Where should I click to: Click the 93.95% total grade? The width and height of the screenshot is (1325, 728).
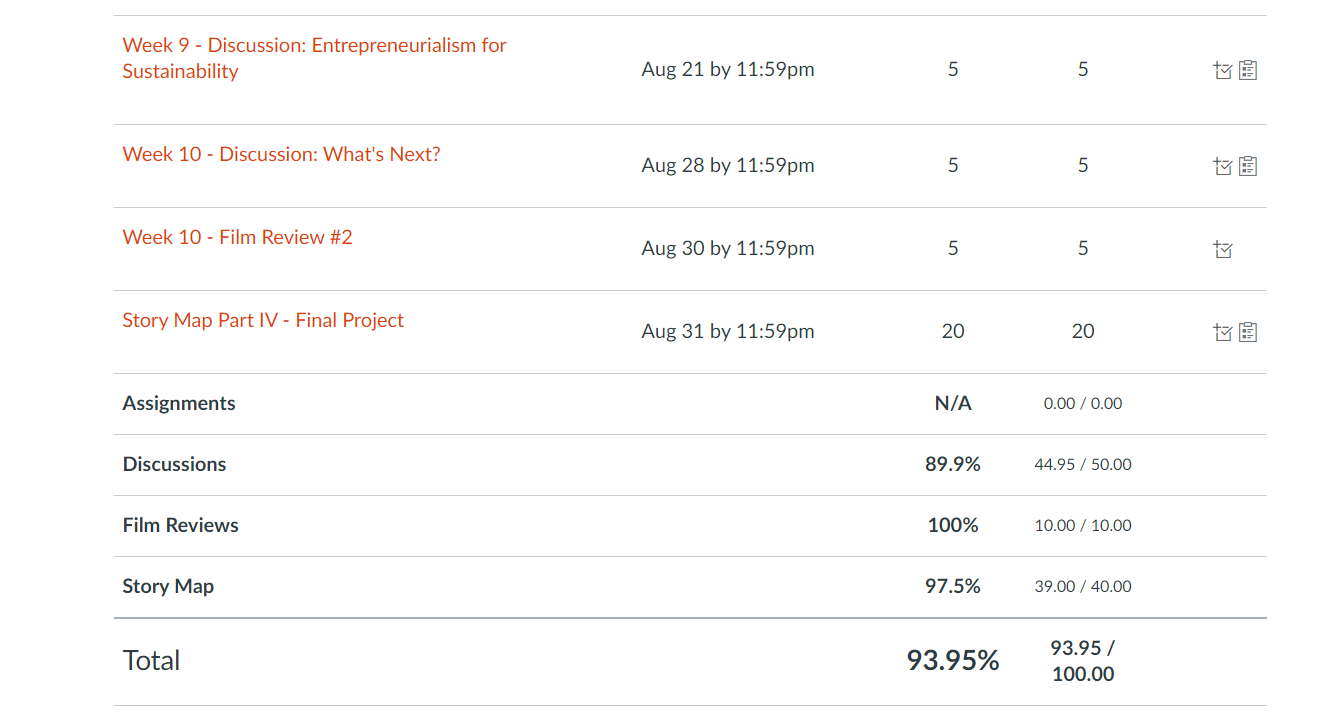pos(952,660)
